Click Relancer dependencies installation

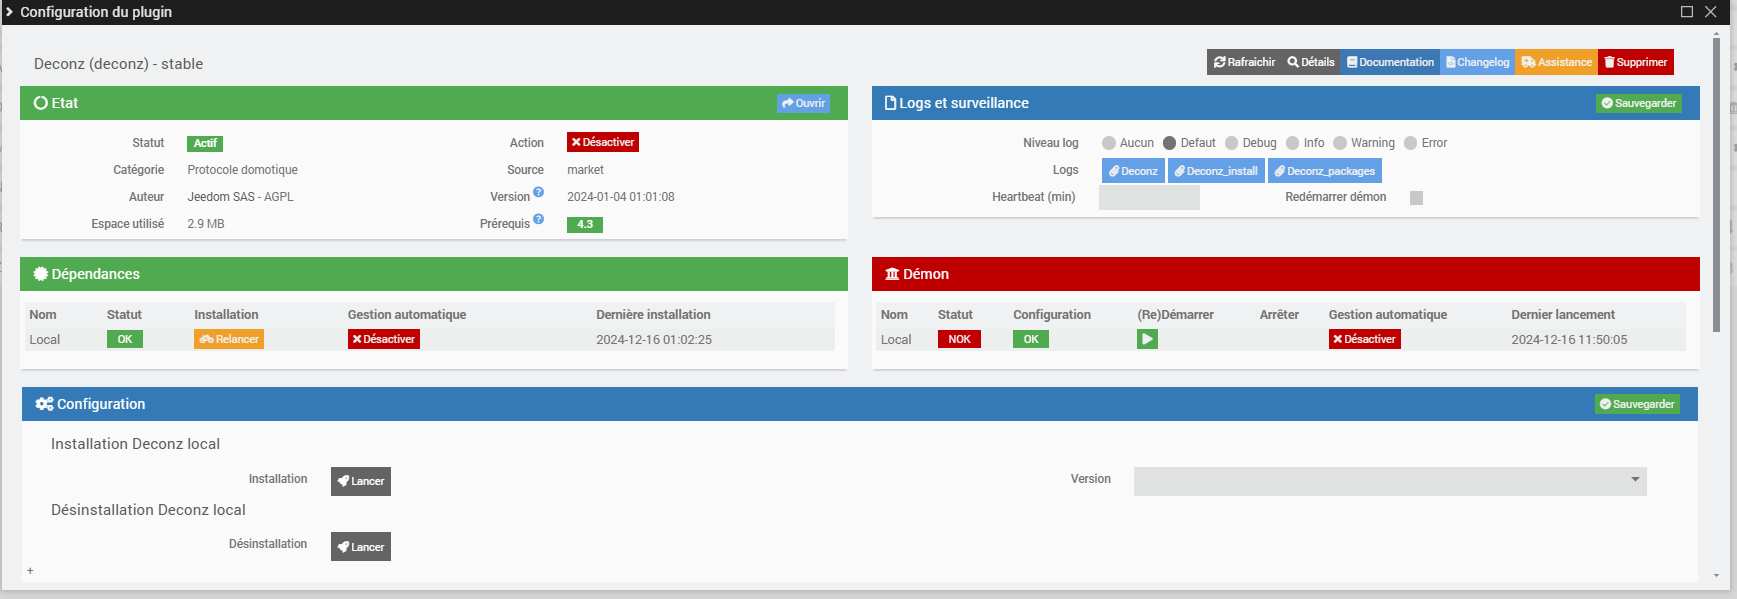pos(229,339)
